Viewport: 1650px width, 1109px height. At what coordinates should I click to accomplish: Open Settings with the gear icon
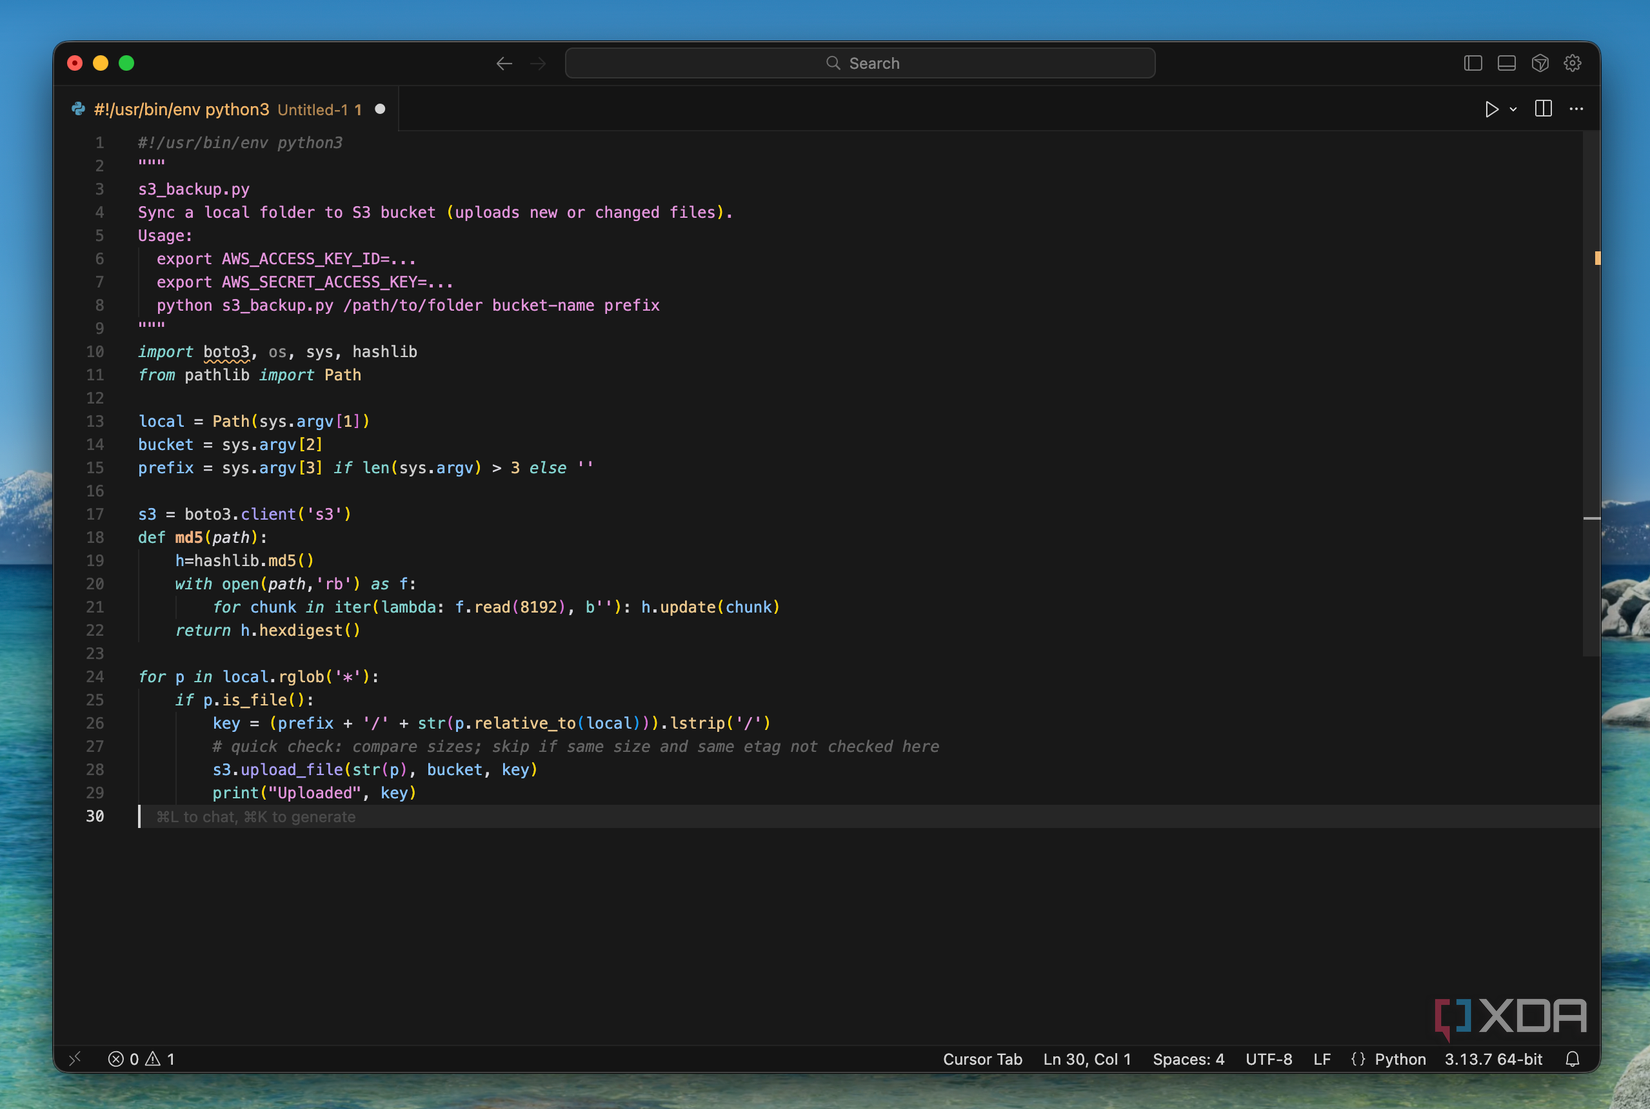click(x=1572, y=62)
